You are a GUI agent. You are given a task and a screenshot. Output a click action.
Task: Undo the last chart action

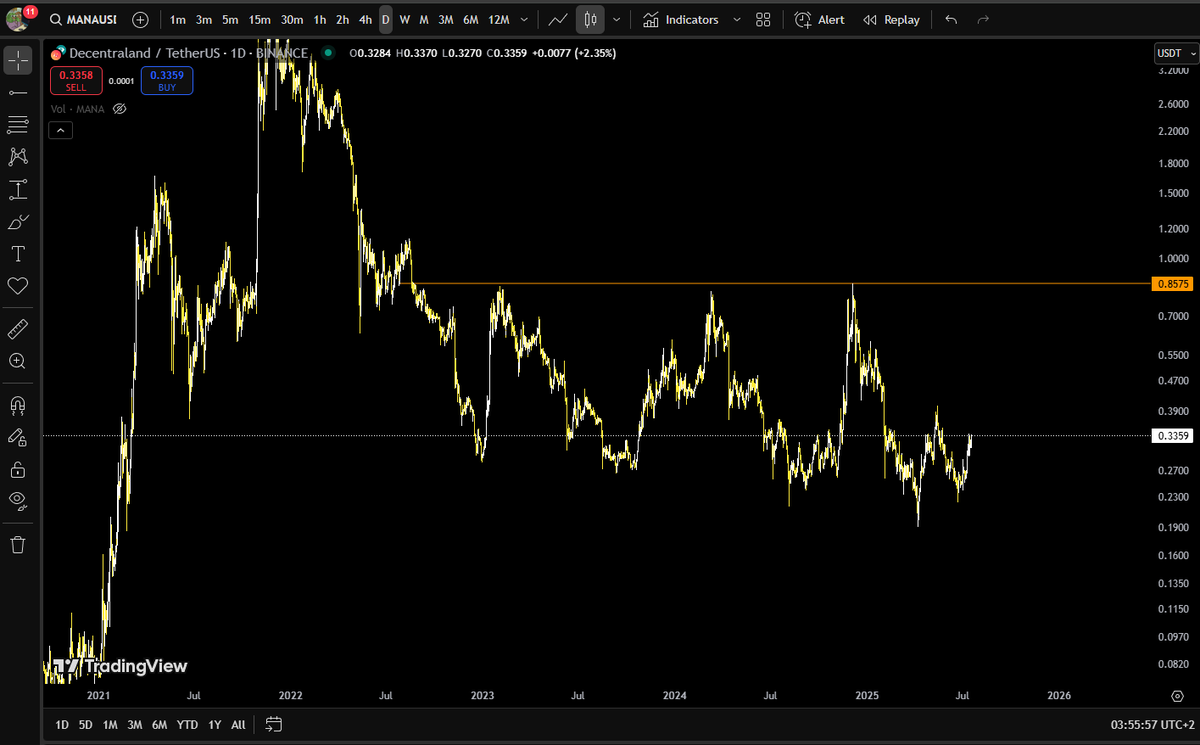[951, 19]
